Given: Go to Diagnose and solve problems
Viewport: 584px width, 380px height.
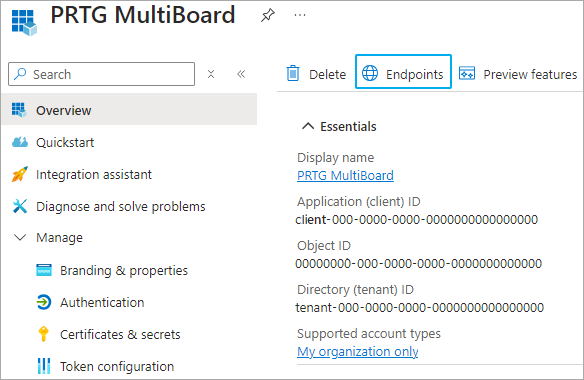Looking at the screenshot, I should pos(121,206).
